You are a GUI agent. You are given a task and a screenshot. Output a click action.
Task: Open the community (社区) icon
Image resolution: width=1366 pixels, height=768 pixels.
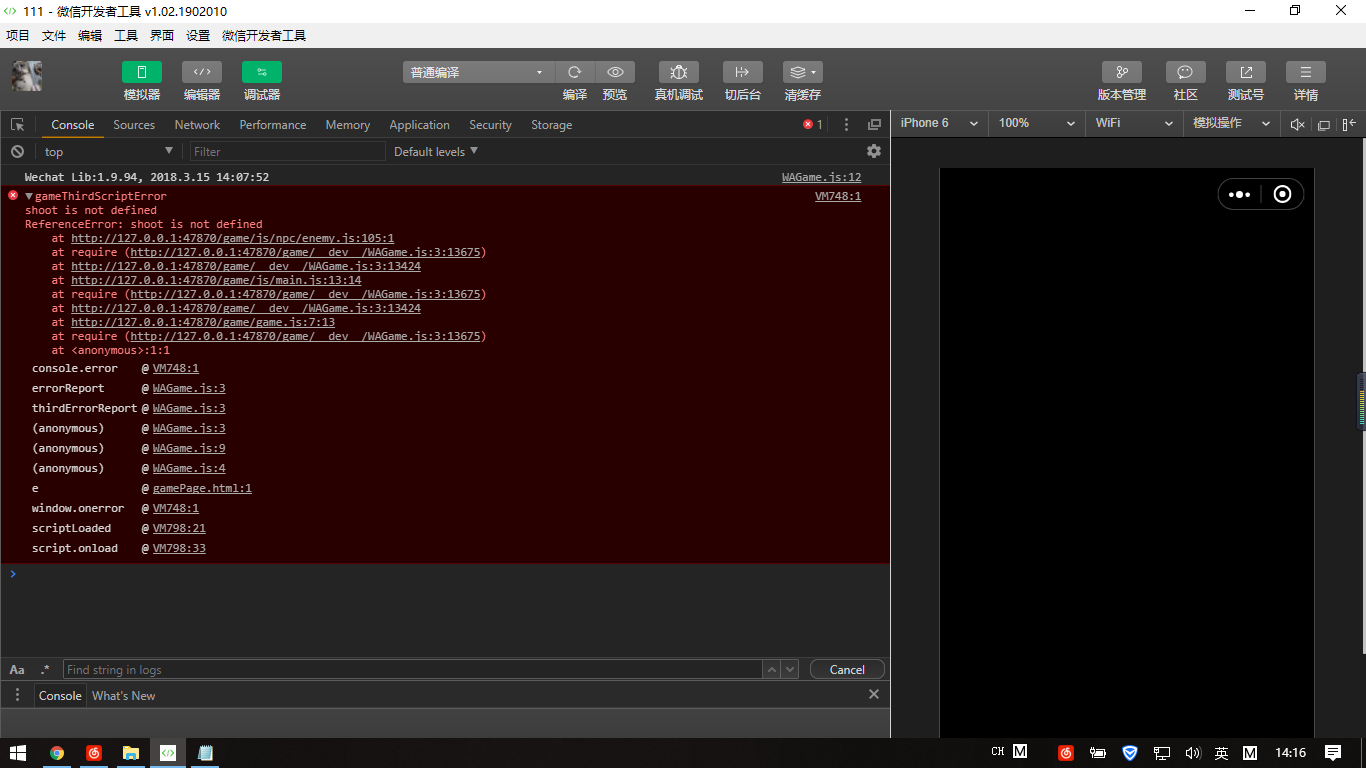(x=1186, y=72)
